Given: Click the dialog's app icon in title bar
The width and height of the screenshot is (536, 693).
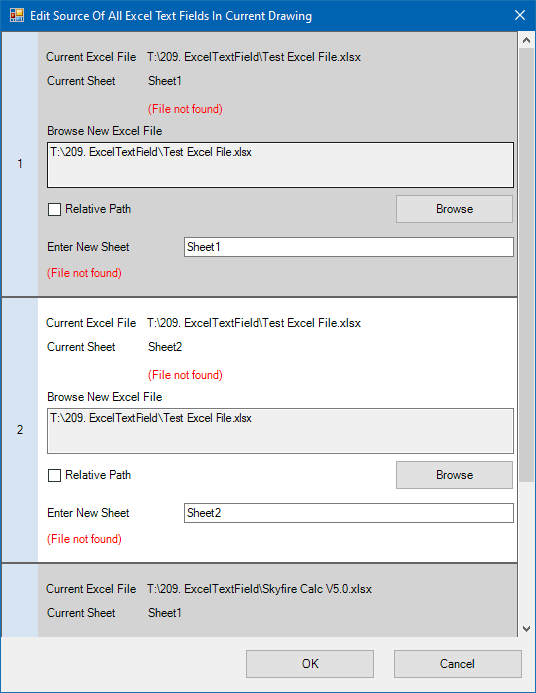Looking at the screenshot, I should 16,15.
